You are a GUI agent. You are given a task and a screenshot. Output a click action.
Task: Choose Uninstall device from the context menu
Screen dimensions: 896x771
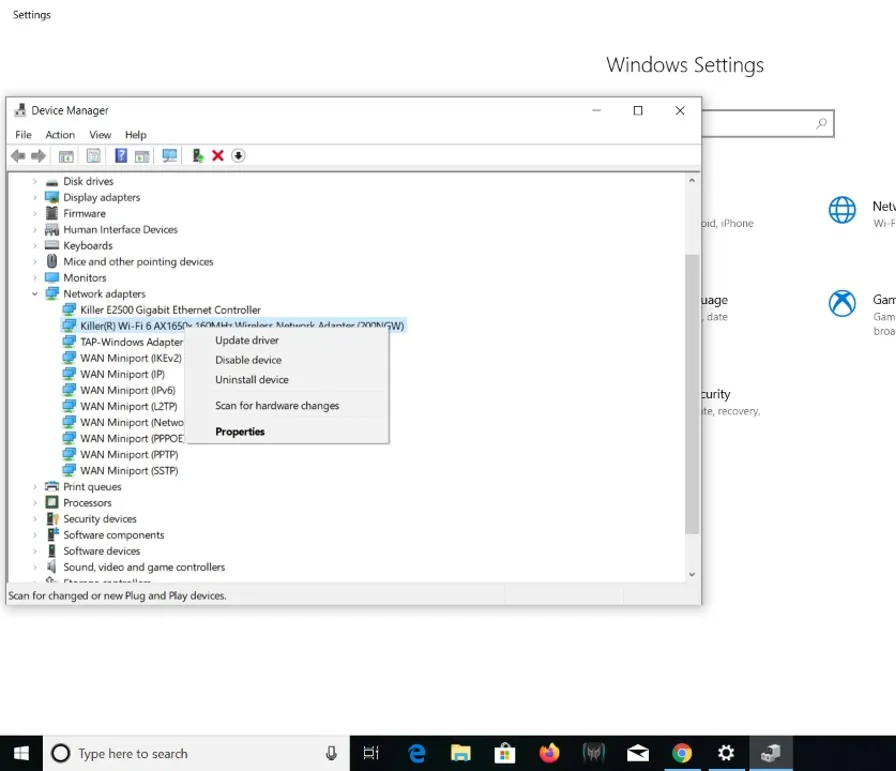[x=287, y=379]
